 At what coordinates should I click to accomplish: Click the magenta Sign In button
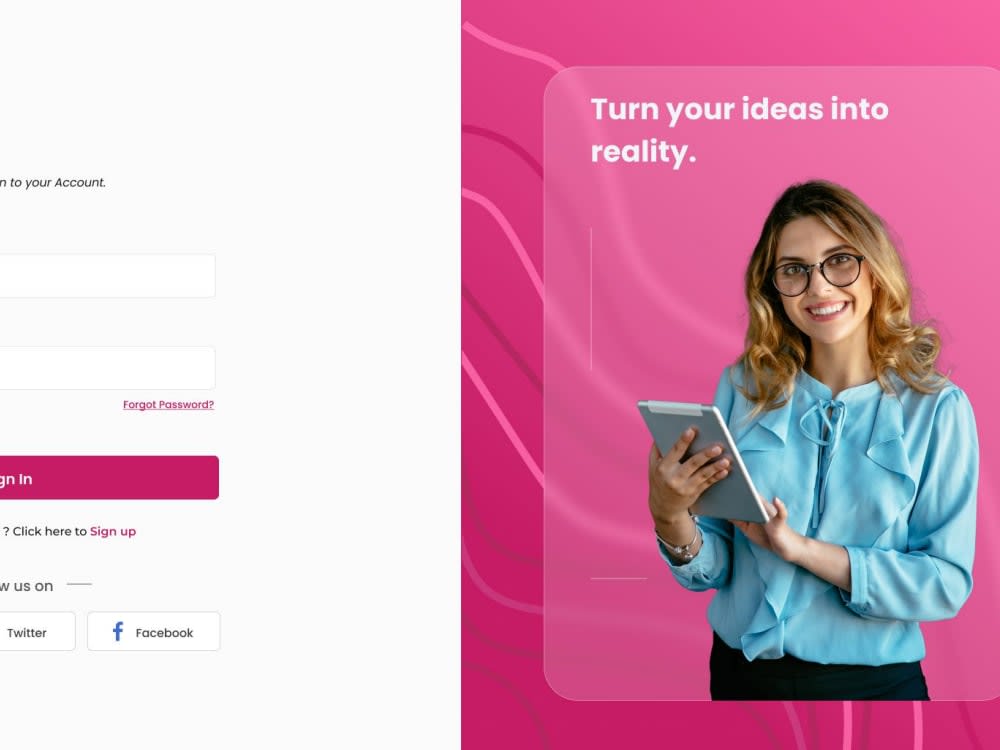click(109, 478)
